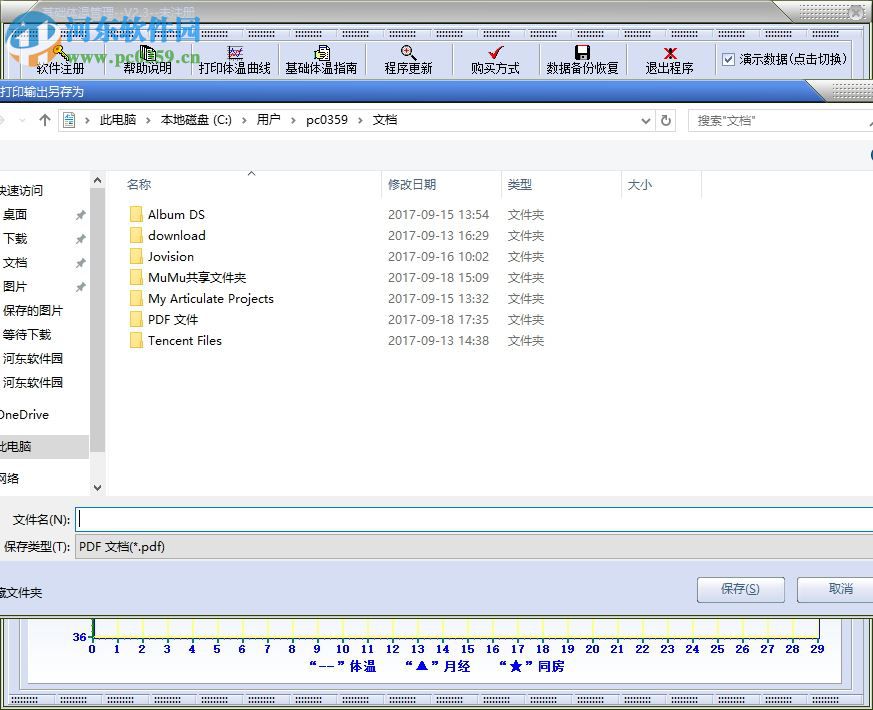Screen dimensions: 873x710
Task: Click the pin icon next to 图片
Action: [81, 287]
